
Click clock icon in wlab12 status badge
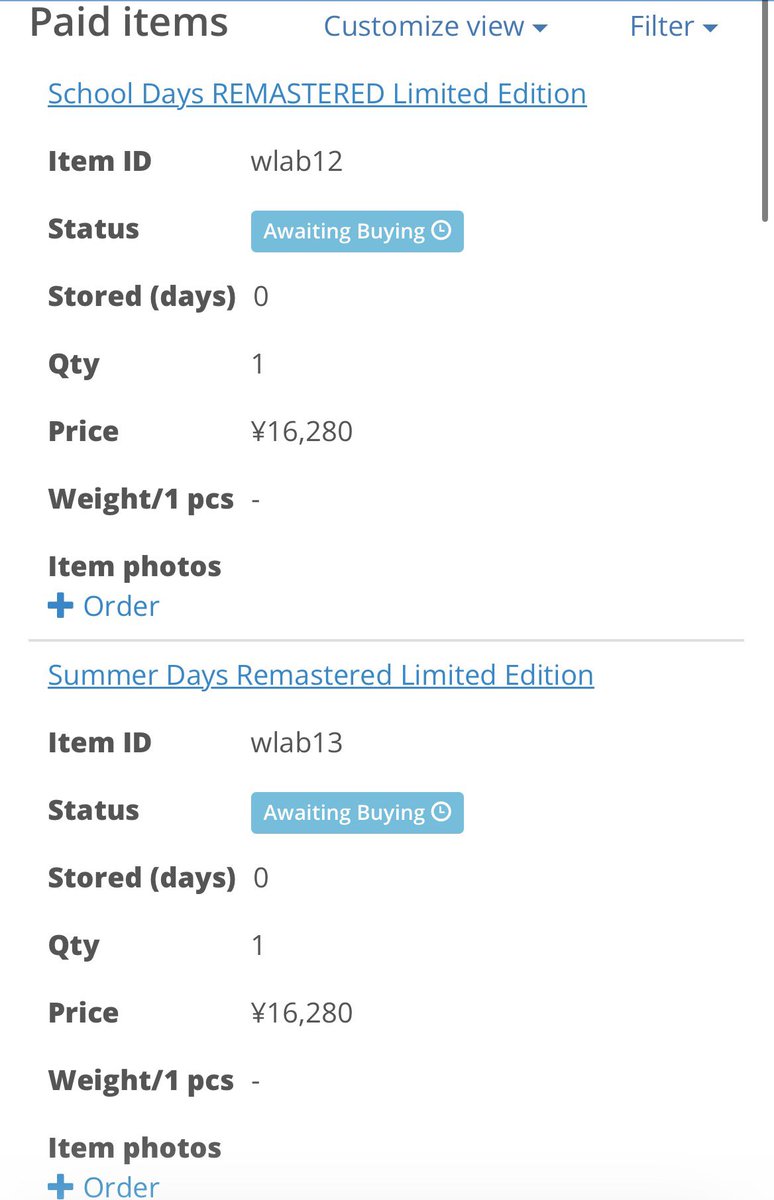[441, 231]
